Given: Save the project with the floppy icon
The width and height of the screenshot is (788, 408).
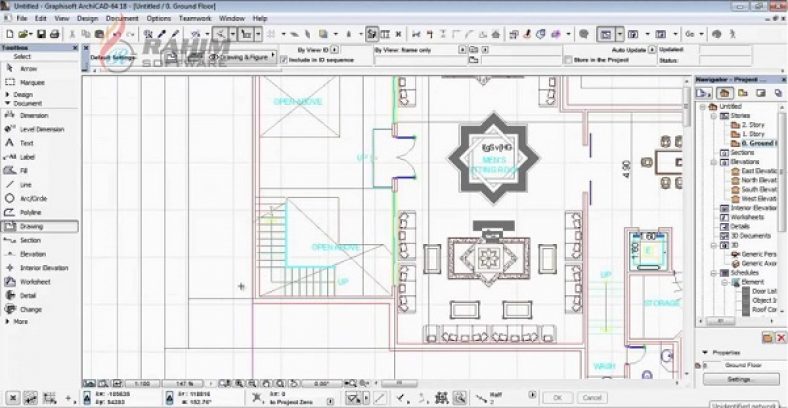Looking at the screenshot, I should pyautogui.click(x=41, y=34).
